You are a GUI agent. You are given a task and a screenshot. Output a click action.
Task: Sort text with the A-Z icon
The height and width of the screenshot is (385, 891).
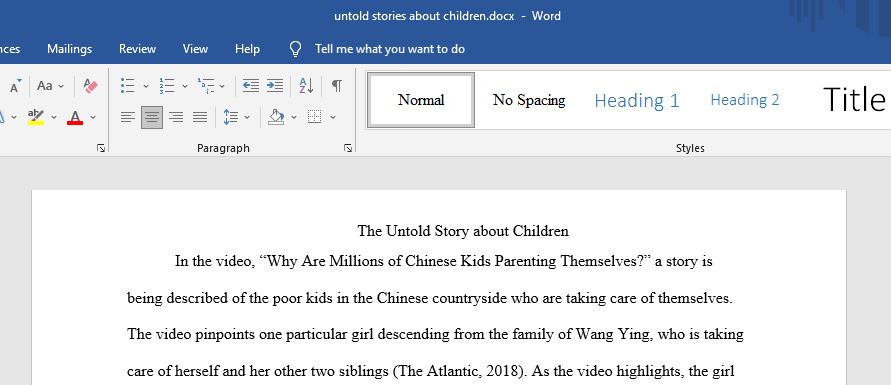(x=306, y=86)
